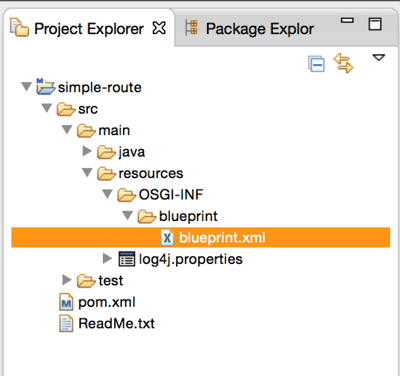Collapse the src folder triangle
The height and width of the screenshot is (376, 400).
(x=47, y=108)
